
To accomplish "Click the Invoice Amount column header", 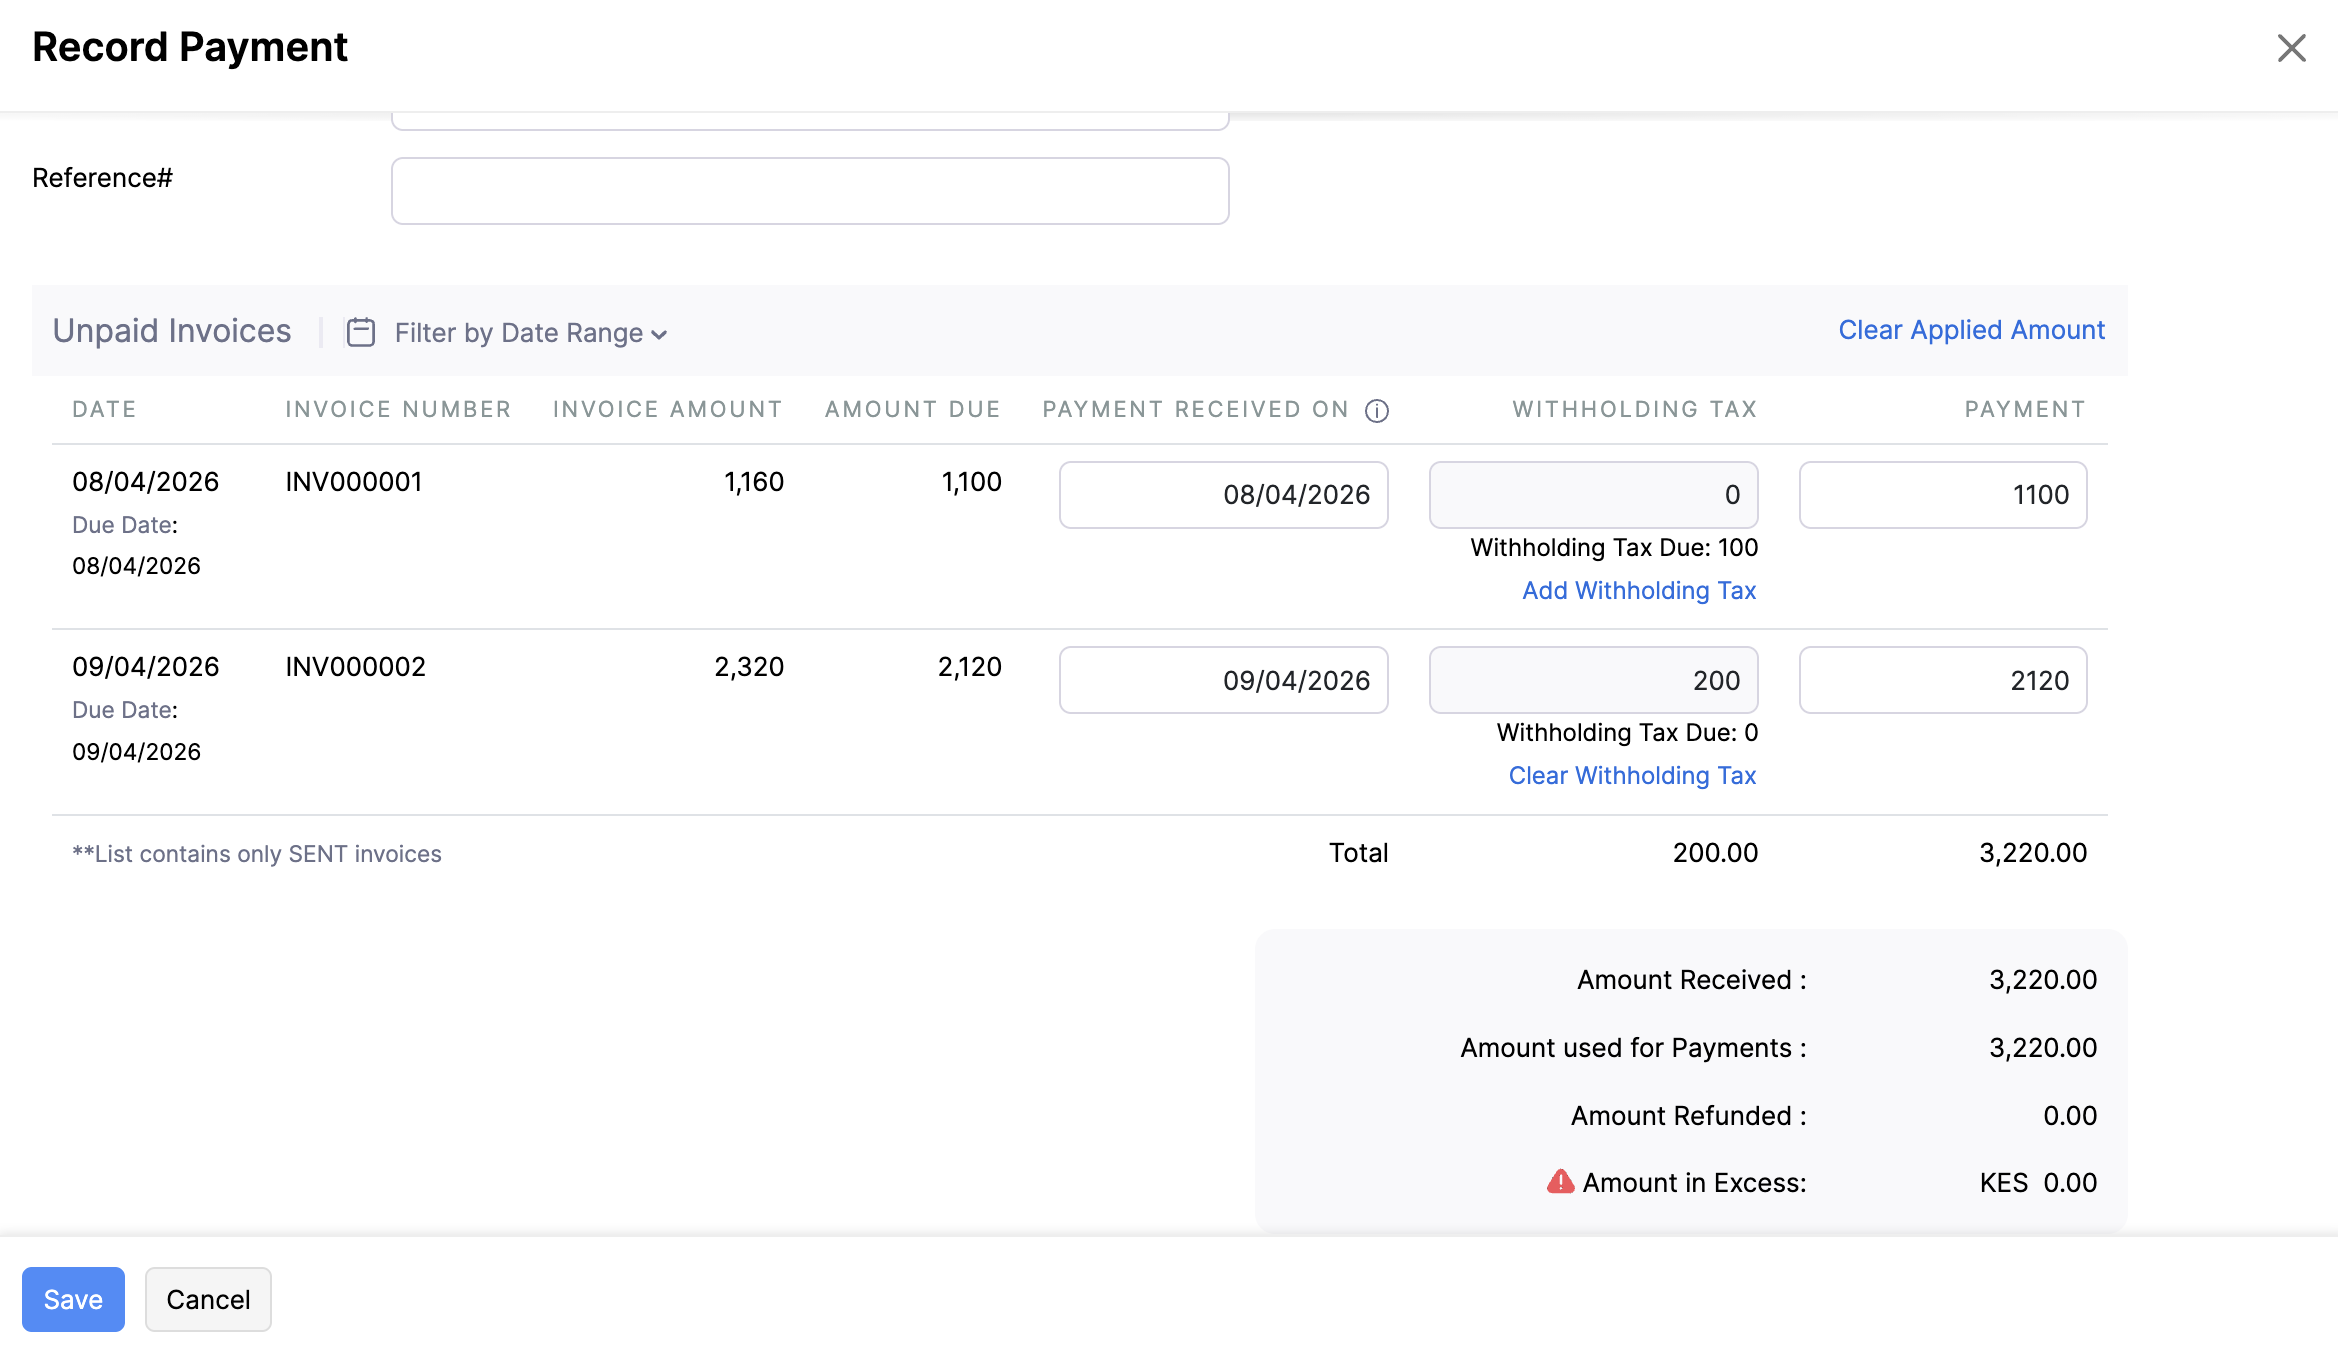I will coord(668,410).
